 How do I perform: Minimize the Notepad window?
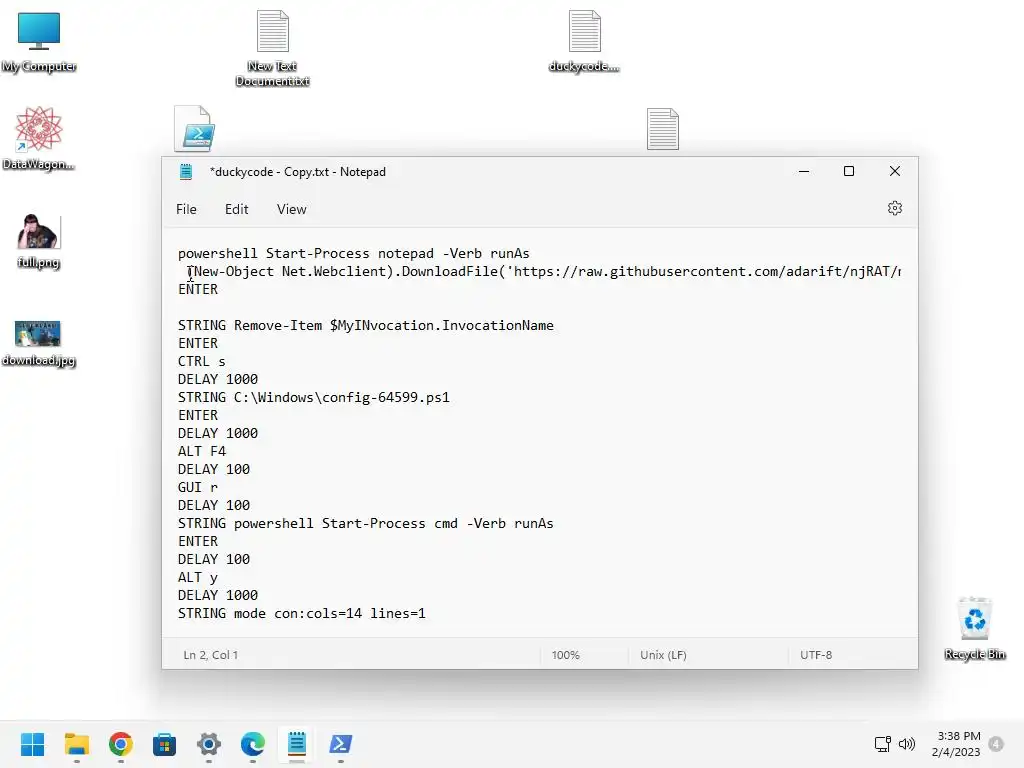pyautogui.click(x=804, y=171)
